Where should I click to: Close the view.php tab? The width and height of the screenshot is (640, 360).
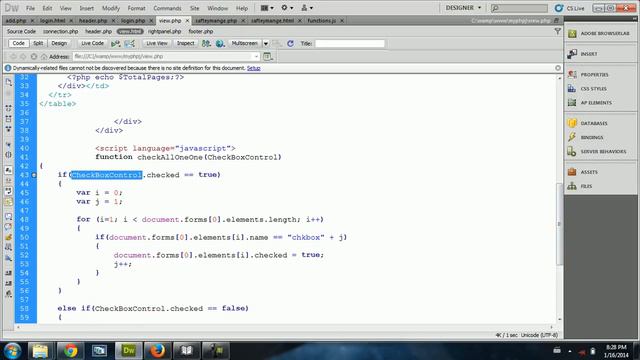pos(187,20)
